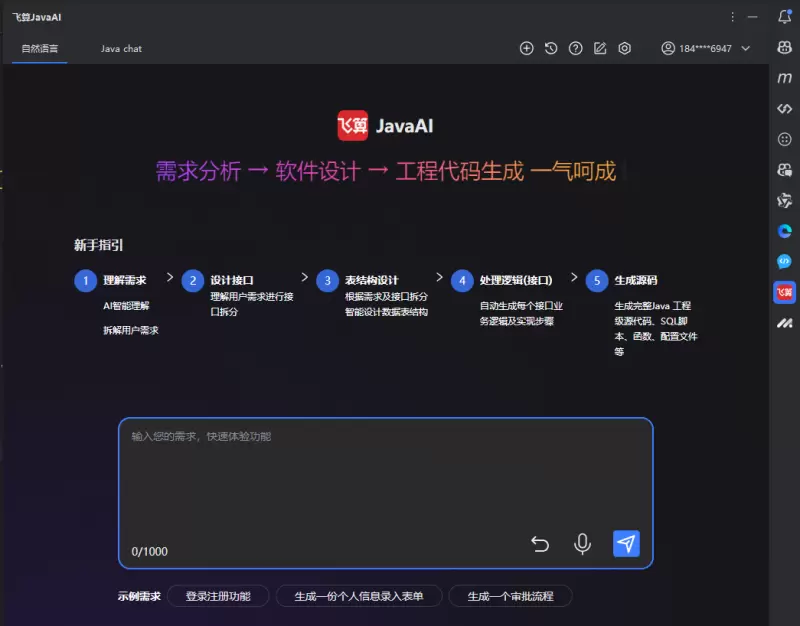The width and height of the screenshot is (800, 626).
Task: Open the notification bell in the right sidebar
Action: [x=784, y=17]
